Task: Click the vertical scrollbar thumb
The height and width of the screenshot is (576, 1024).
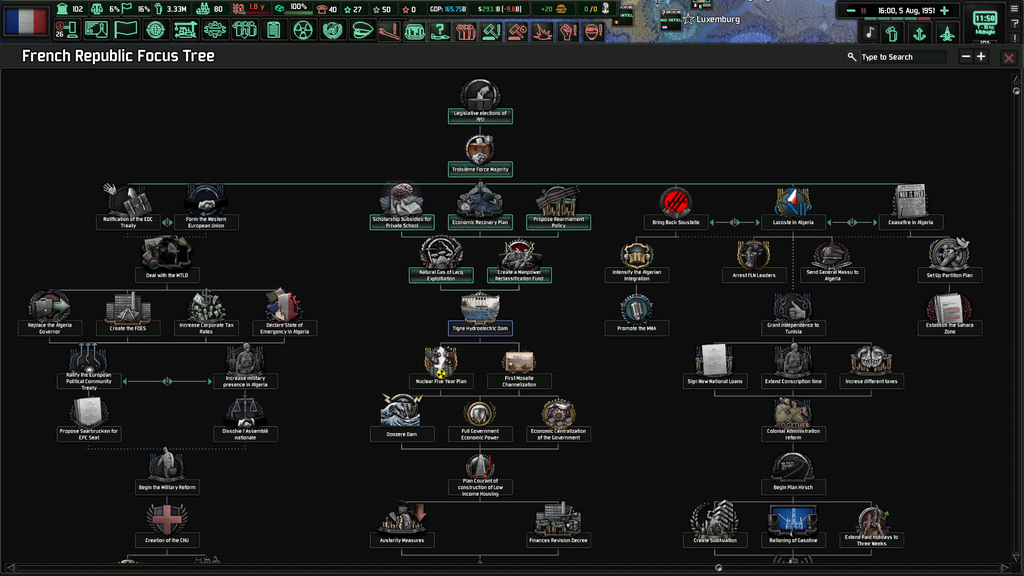Action: coord(1016,91)
